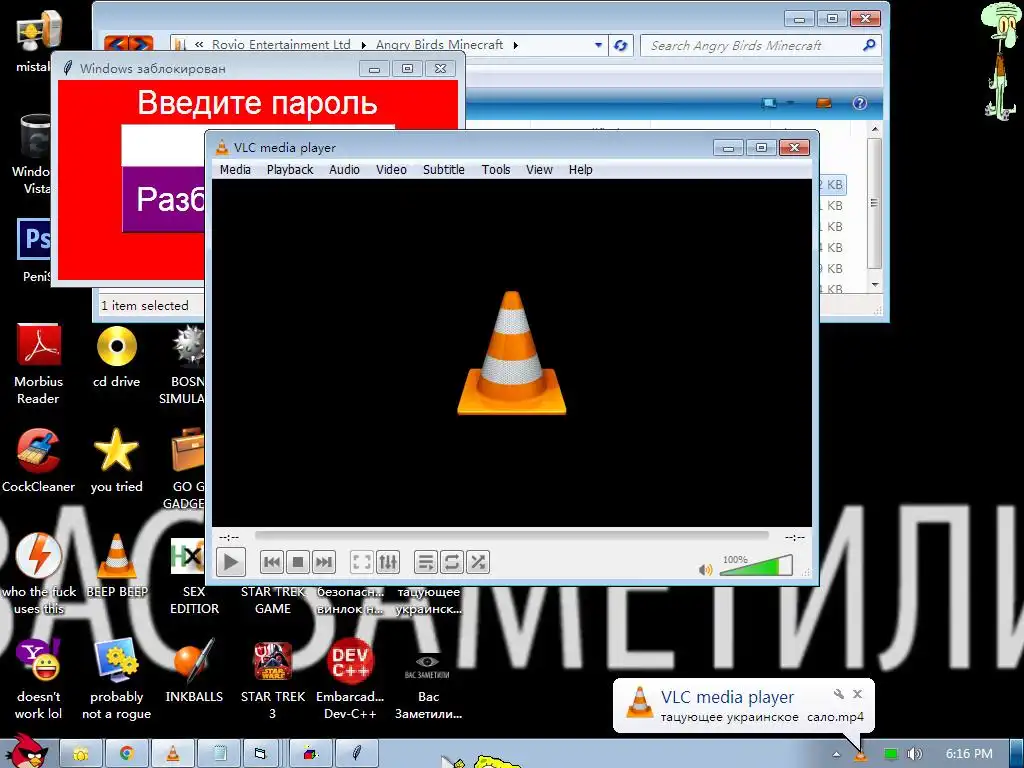Click Explorer address bar dropdown arrow
1024x768 pixels.
pos(598,45)
